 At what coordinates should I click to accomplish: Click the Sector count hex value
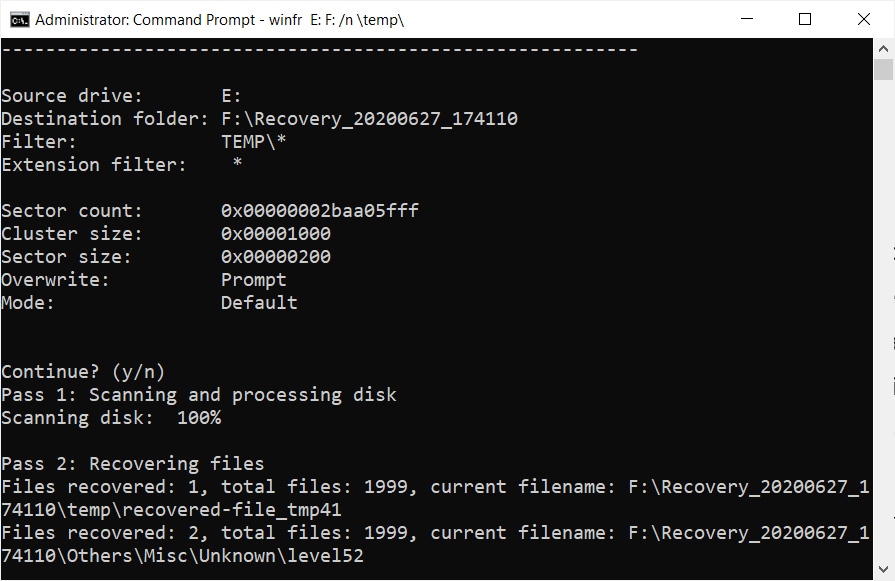point(319,211)
